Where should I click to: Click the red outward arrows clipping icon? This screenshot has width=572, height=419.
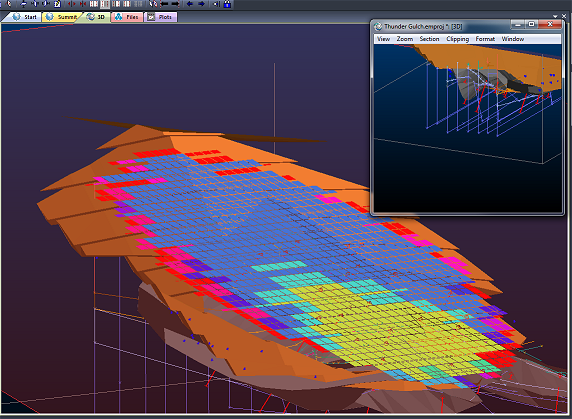coord(72,4)
